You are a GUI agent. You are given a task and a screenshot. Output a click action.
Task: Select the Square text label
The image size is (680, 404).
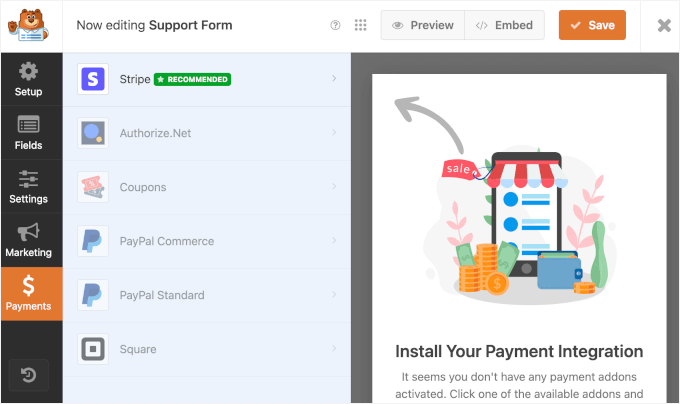click(138, 349)
